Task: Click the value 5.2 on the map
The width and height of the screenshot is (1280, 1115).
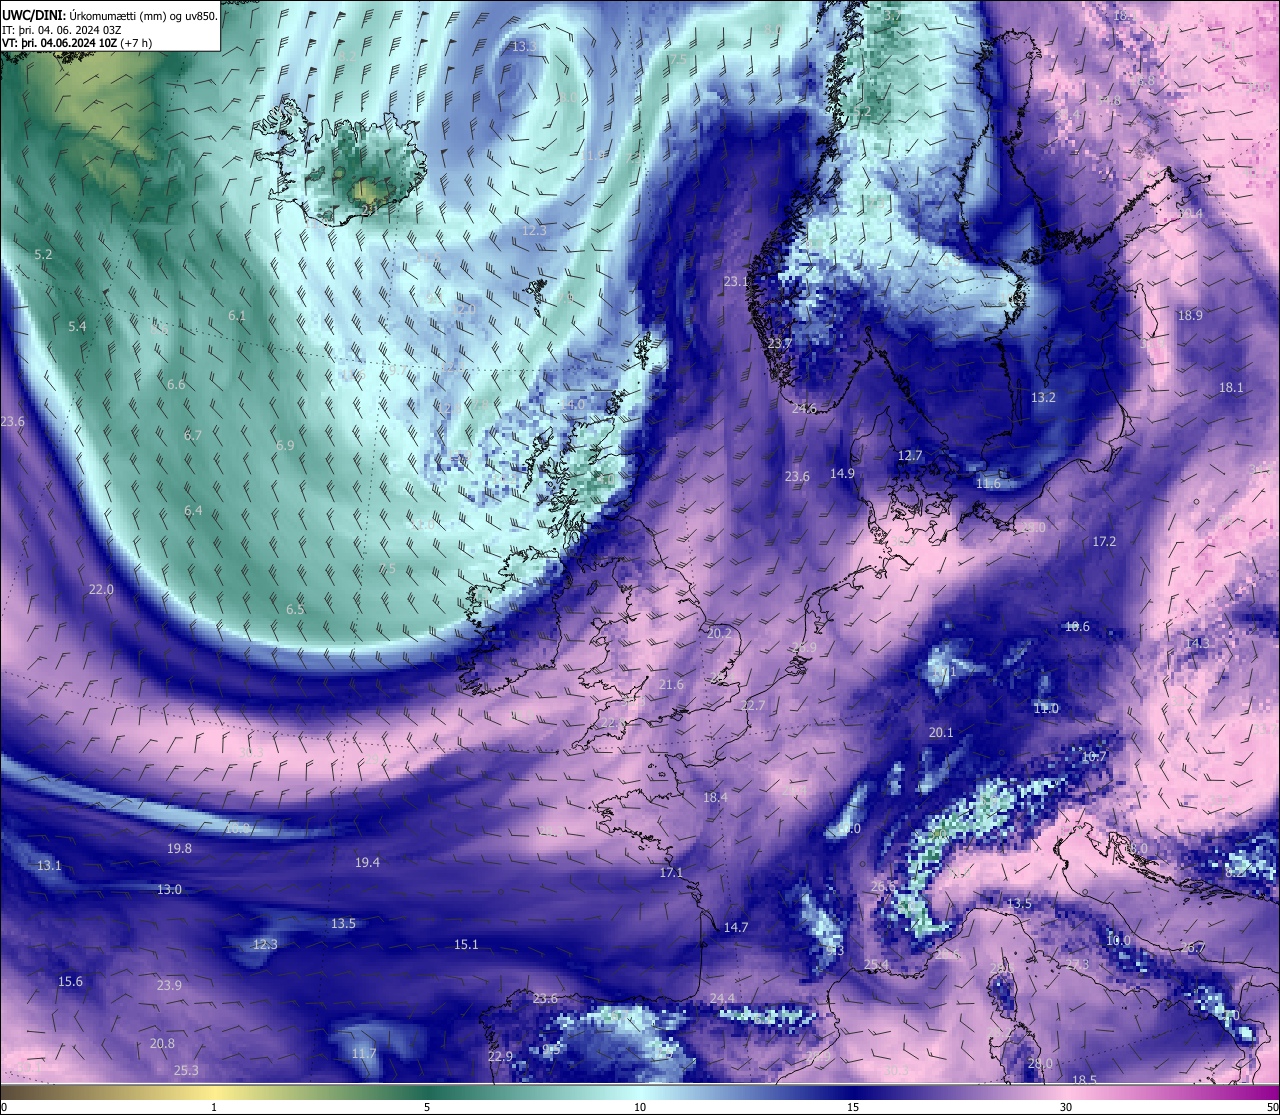Action: point(43,254)
